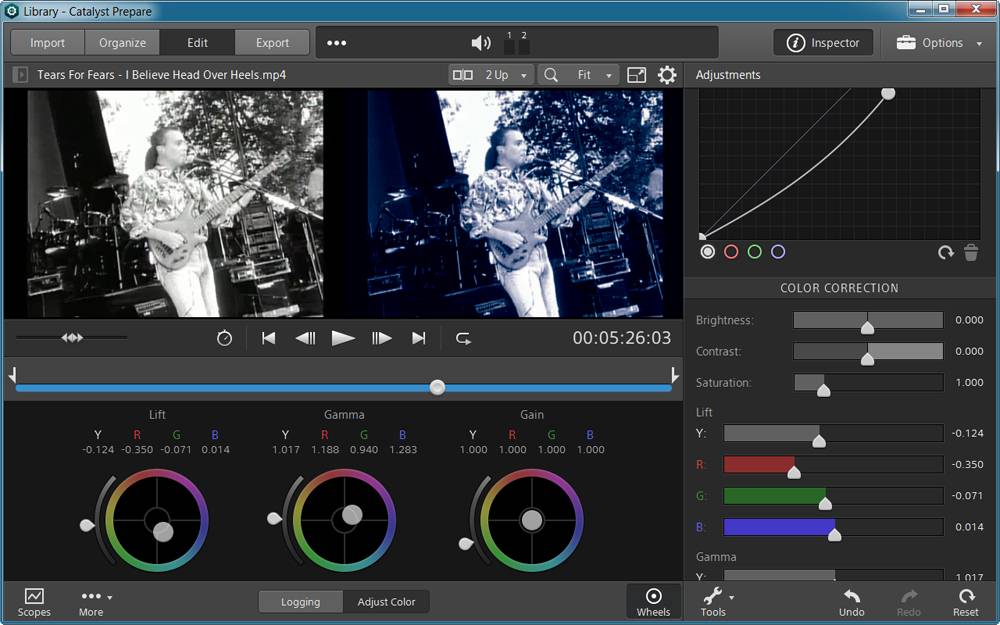Click the COLOR CORRECTION section header
The image size is (1000, 625).
(x=839, y=288)
